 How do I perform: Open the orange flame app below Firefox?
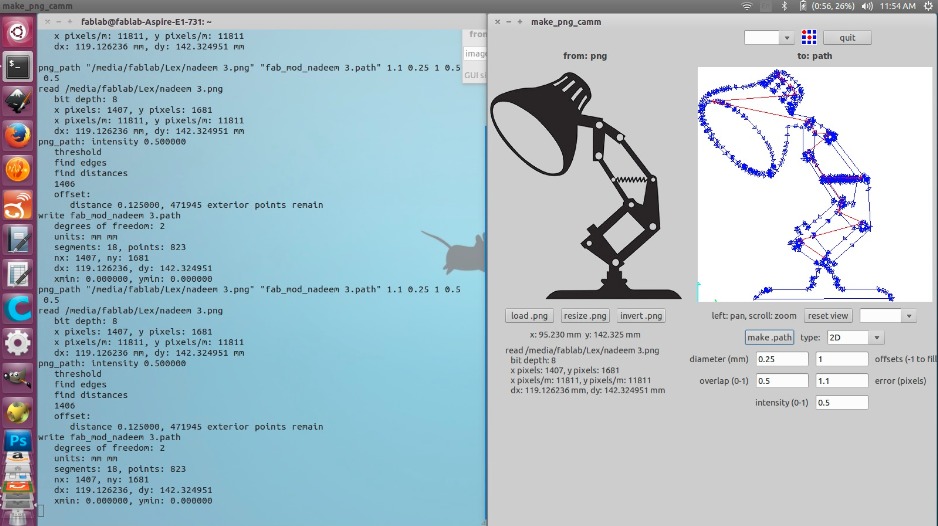(x=17, y=170)
